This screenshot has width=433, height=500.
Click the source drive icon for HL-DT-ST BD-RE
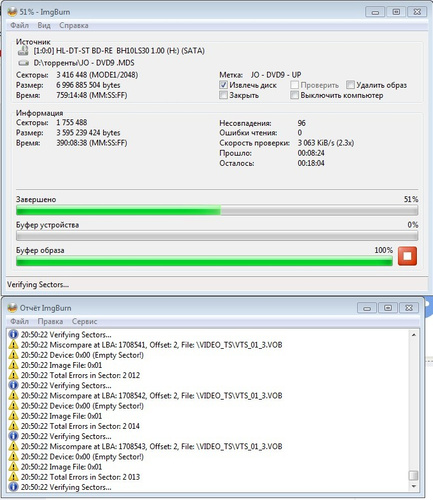click(23, 51)
